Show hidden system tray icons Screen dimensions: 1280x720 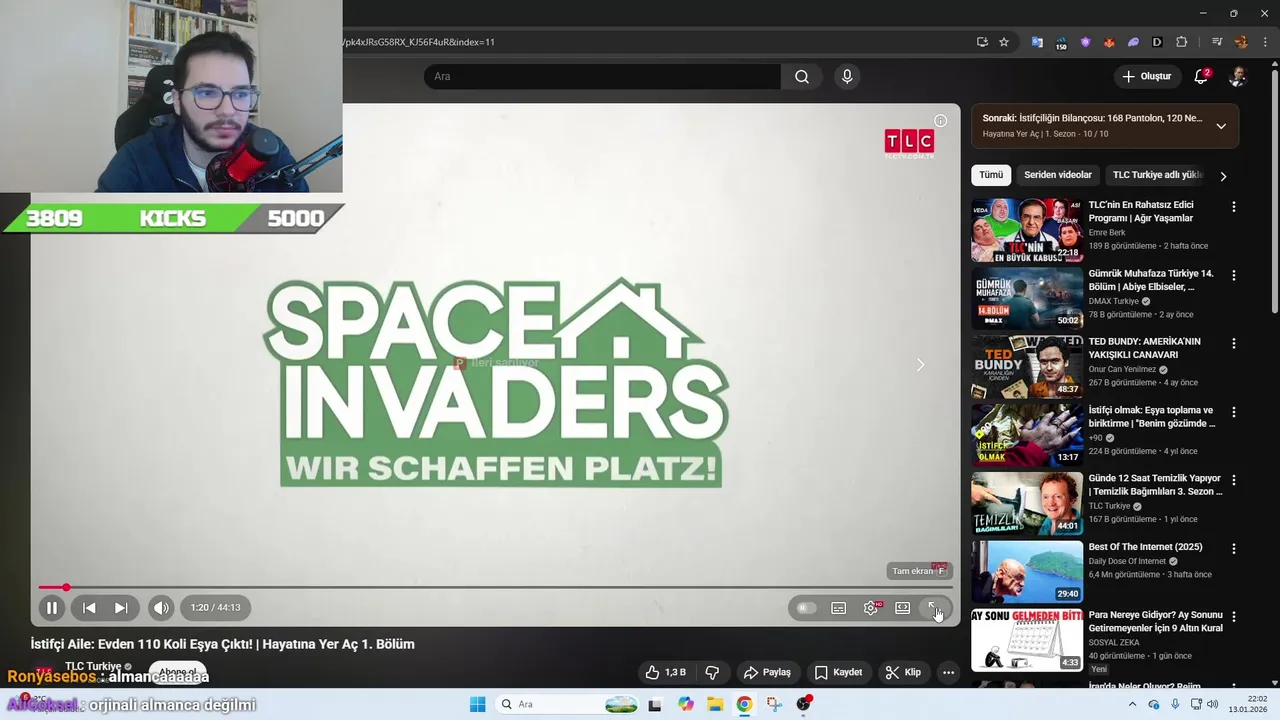point(1133,704)
